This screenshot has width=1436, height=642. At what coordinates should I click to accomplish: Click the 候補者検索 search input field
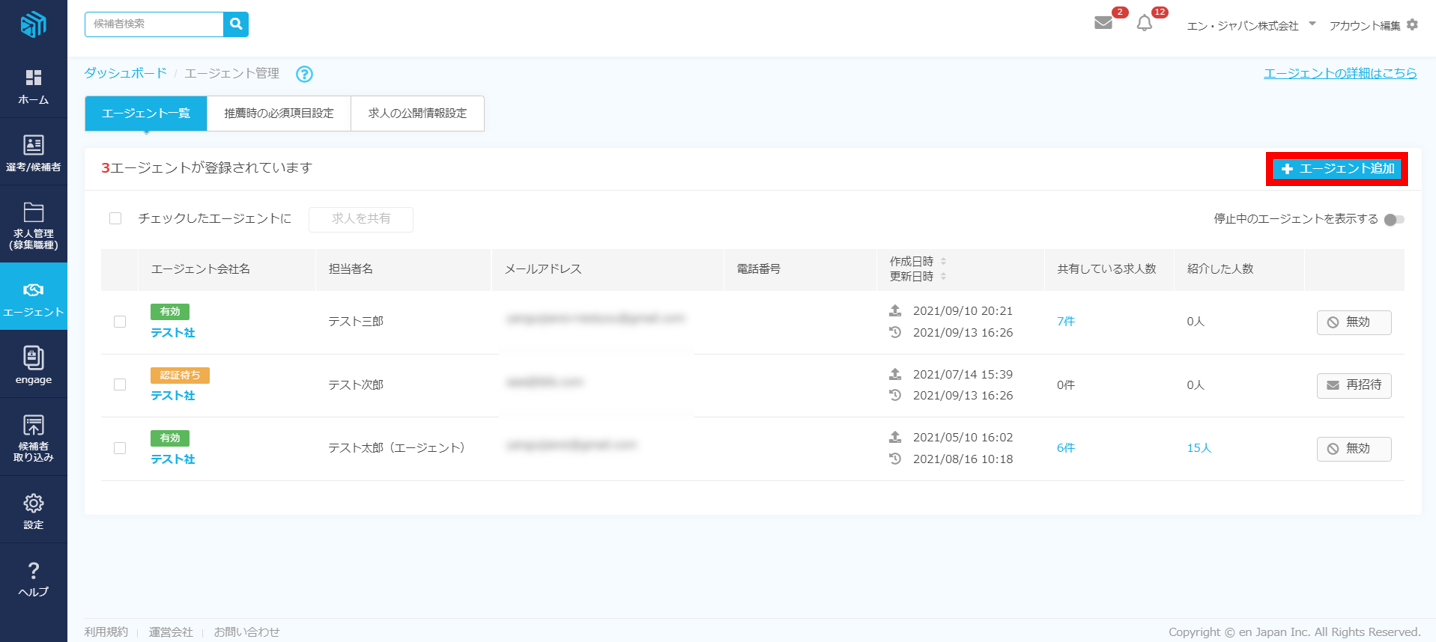point(154,24)
